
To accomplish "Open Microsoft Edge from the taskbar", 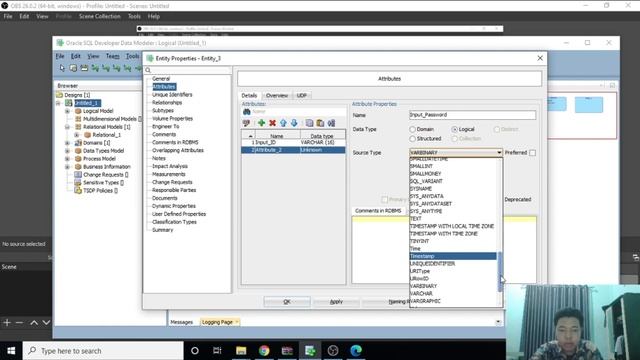I will tap(356, 351).
